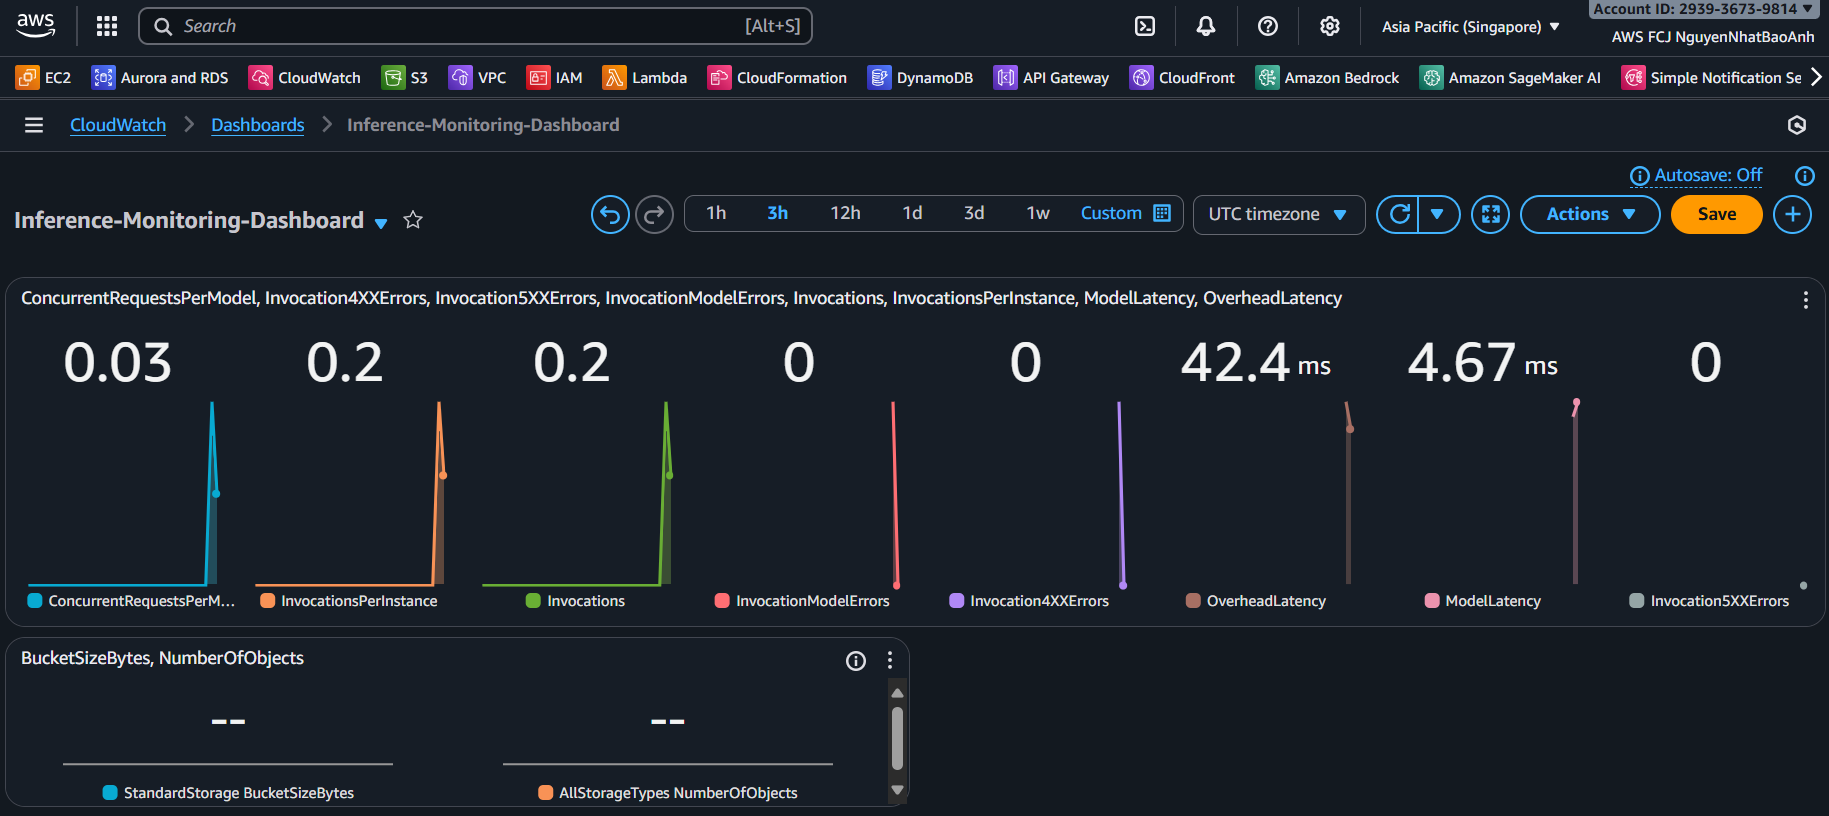Toggle OverheadLatency legend series
This screenshot has width=1829, height=816.
coord(1256,601)
